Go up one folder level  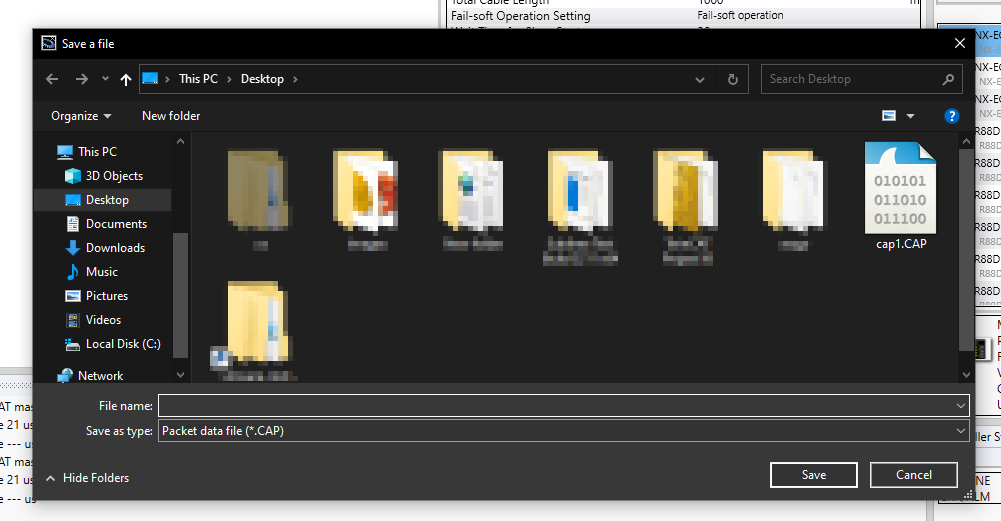(x=126, y=79)
